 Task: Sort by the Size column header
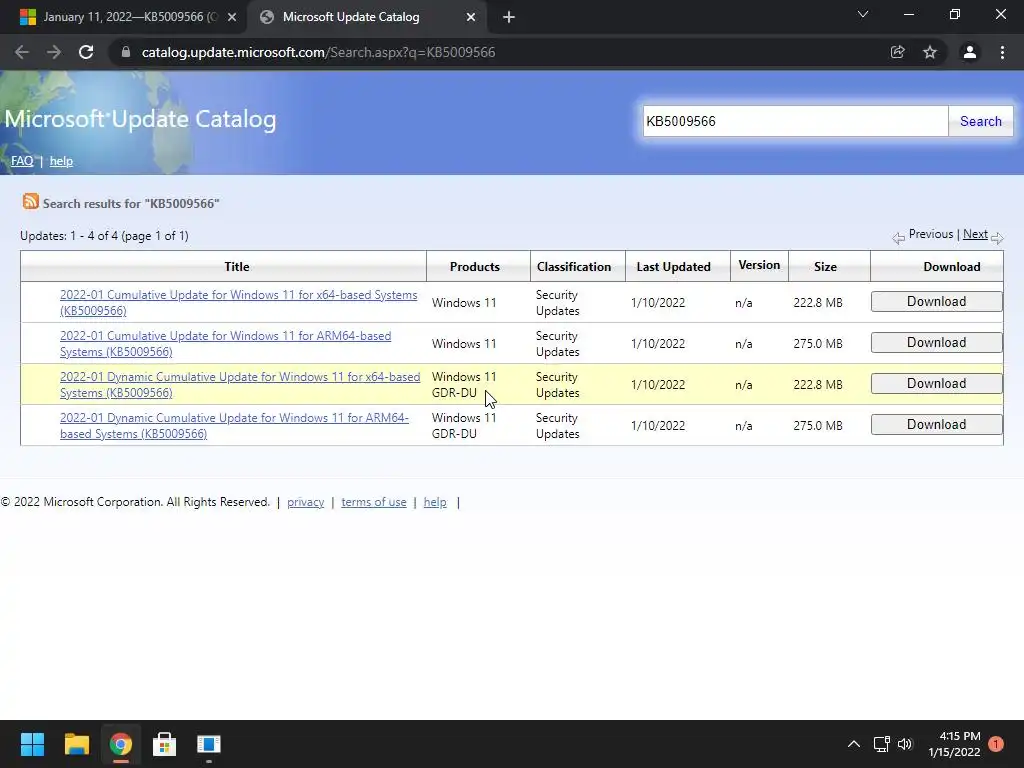pos(825,266)
